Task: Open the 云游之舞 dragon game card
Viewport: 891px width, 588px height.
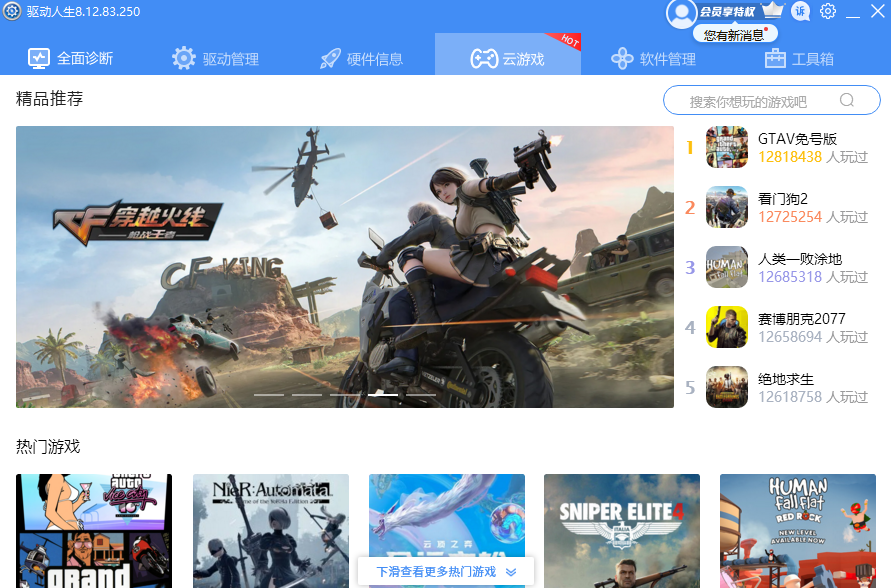Action: (447, 514)
